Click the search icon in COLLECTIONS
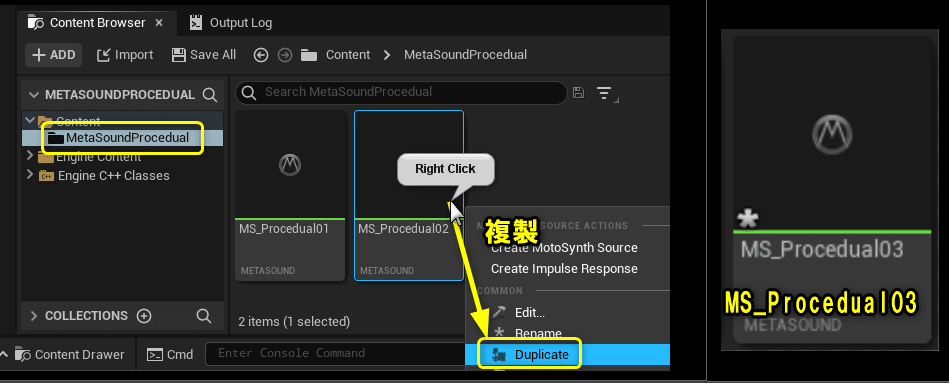 coord(204,316)
